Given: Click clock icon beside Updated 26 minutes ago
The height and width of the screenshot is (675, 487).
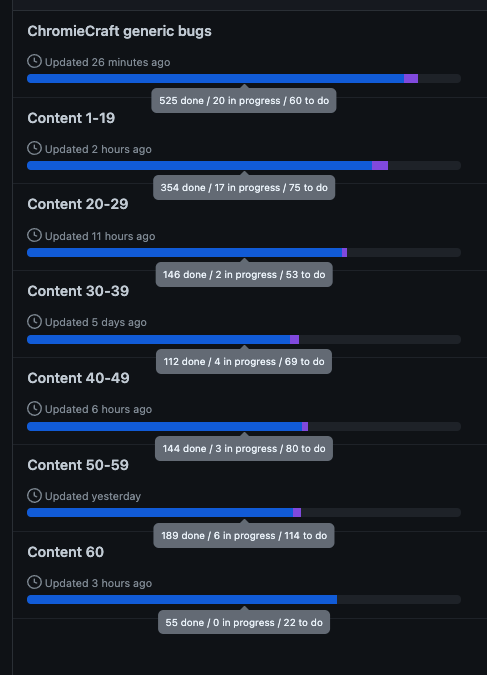Looking at the screenshot, I should (x=34, y=62).
